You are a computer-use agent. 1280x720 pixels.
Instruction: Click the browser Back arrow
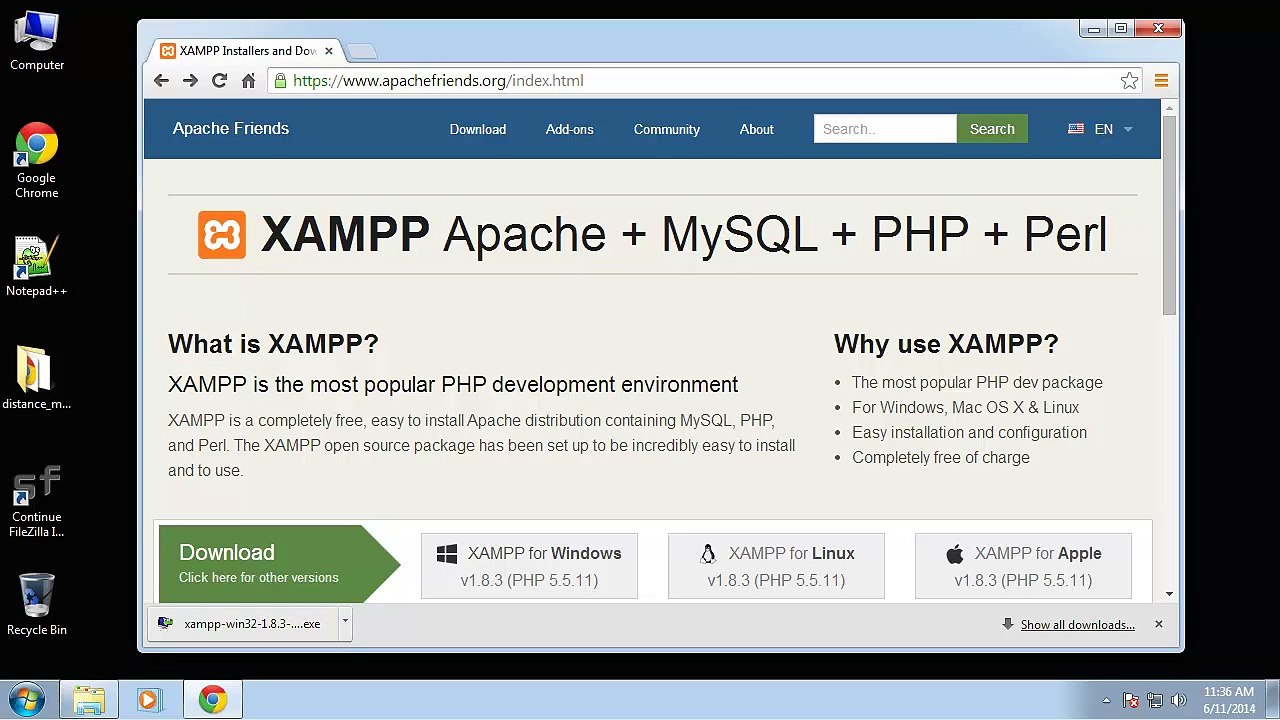(x=161, y=81)
